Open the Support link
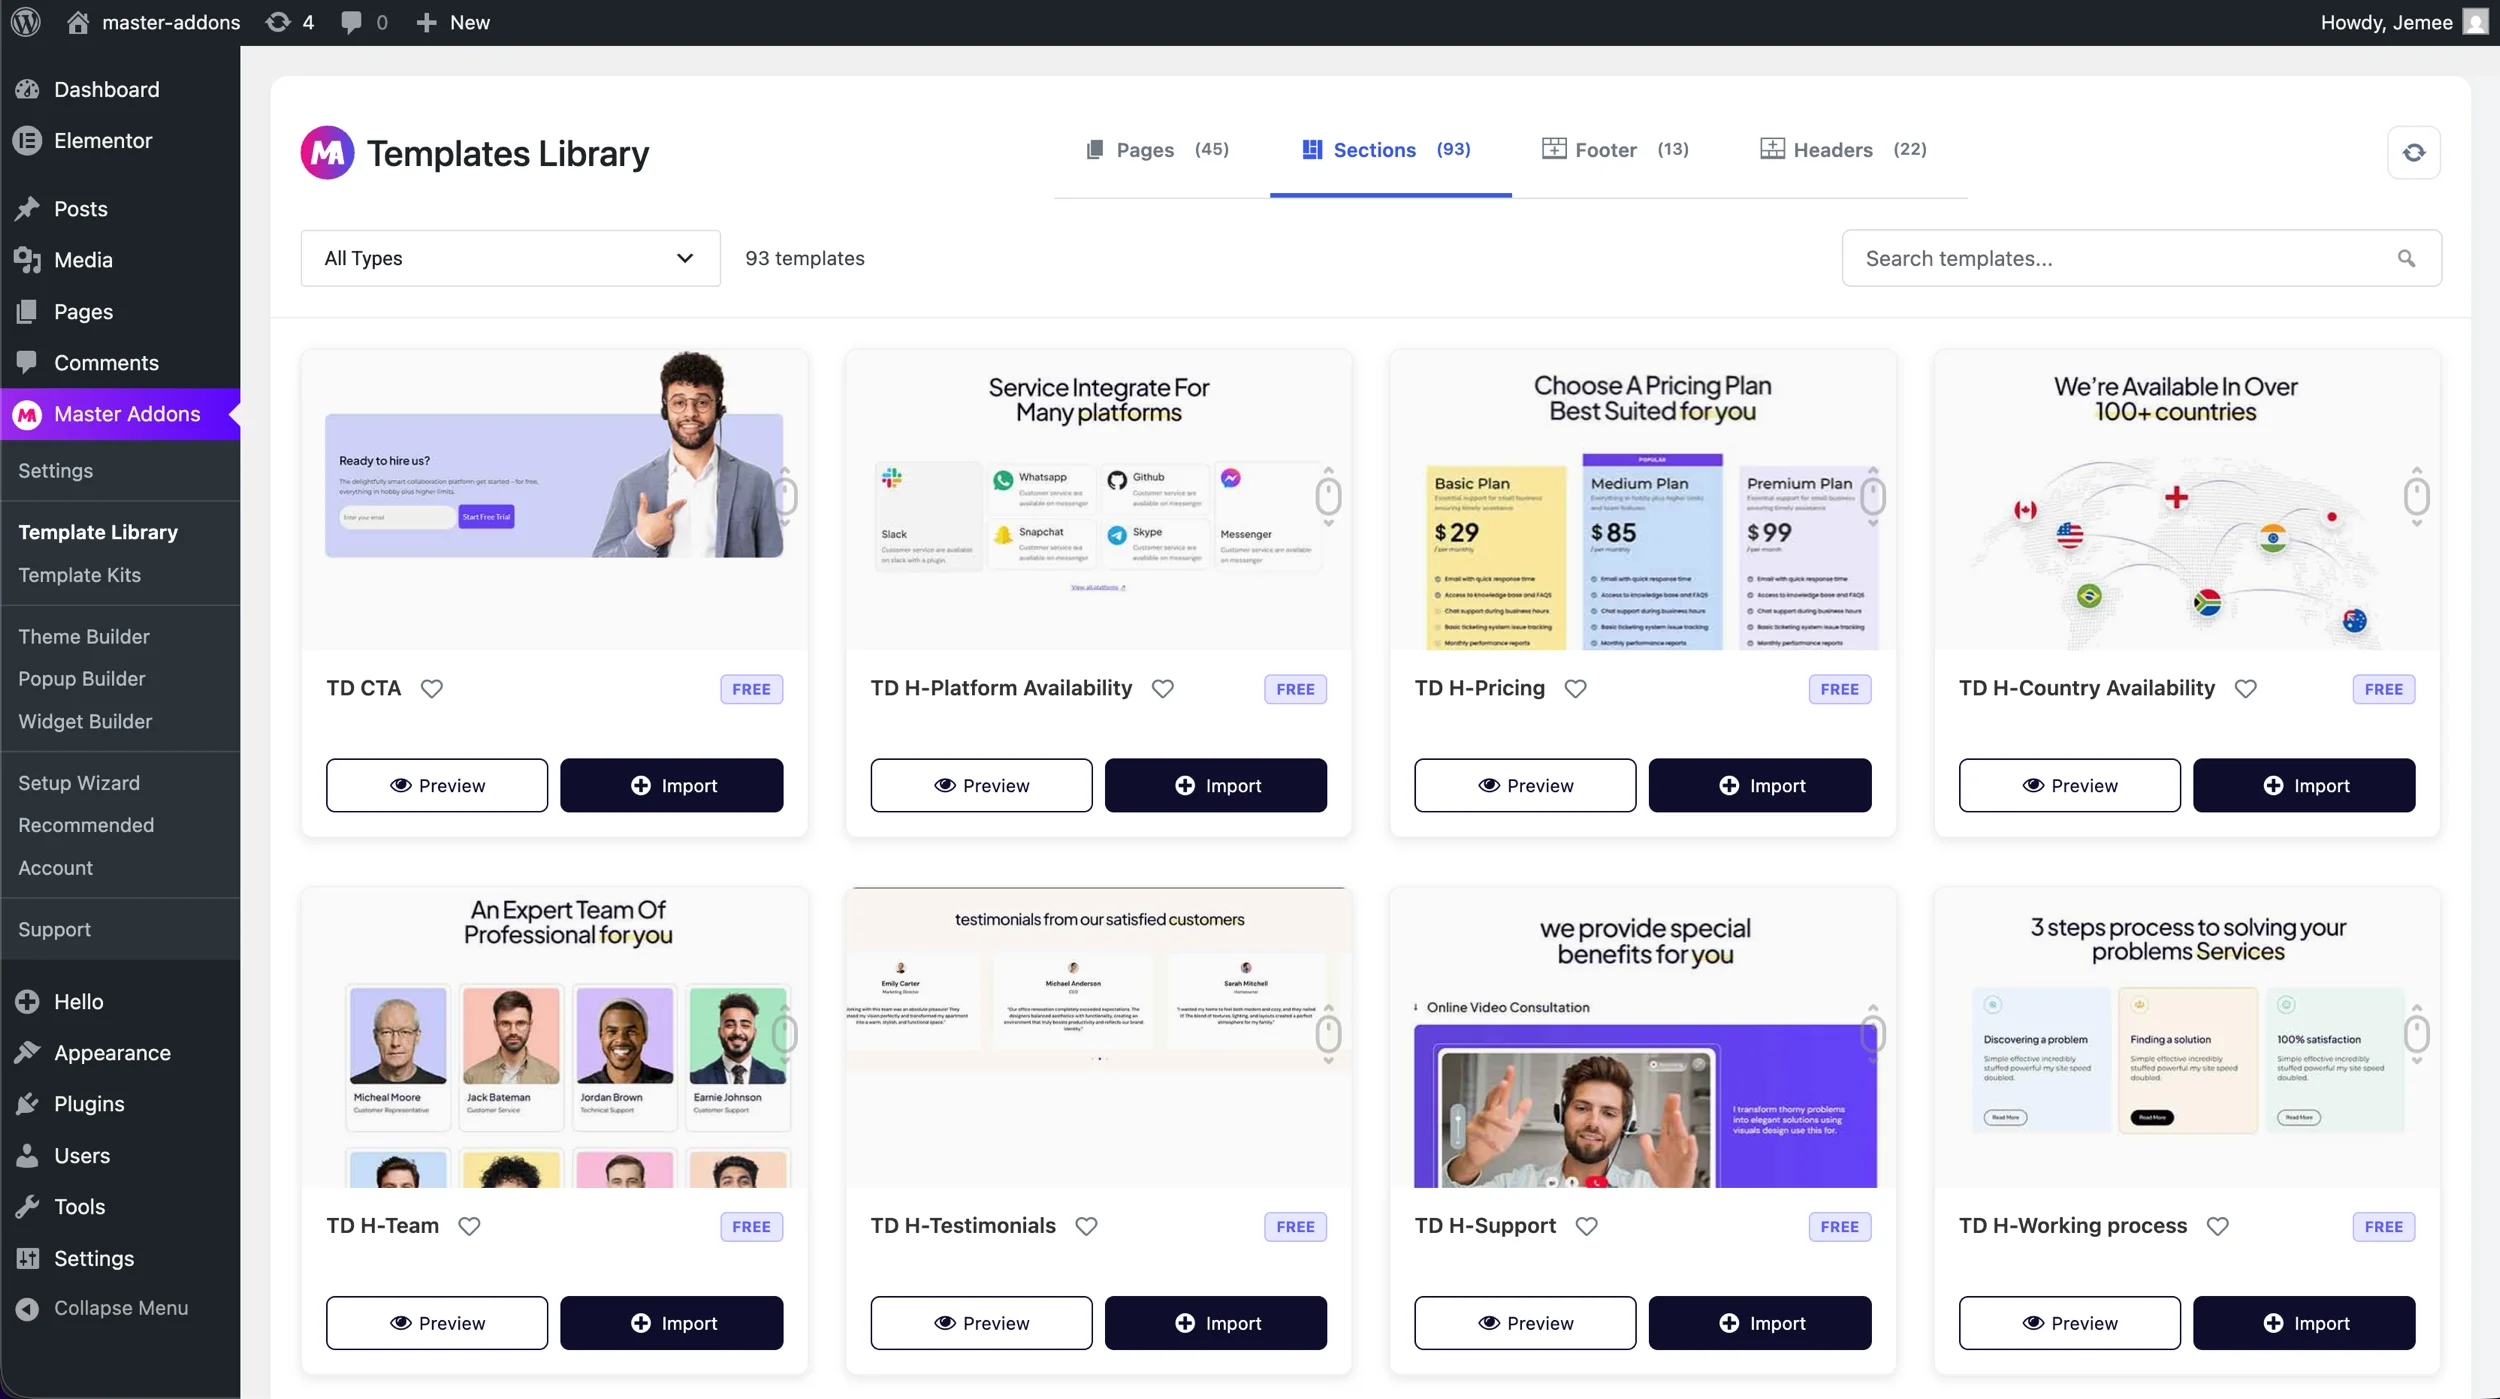This screenshot has width=2500, height=1399. pyautogui.click(x=54, y=929)
